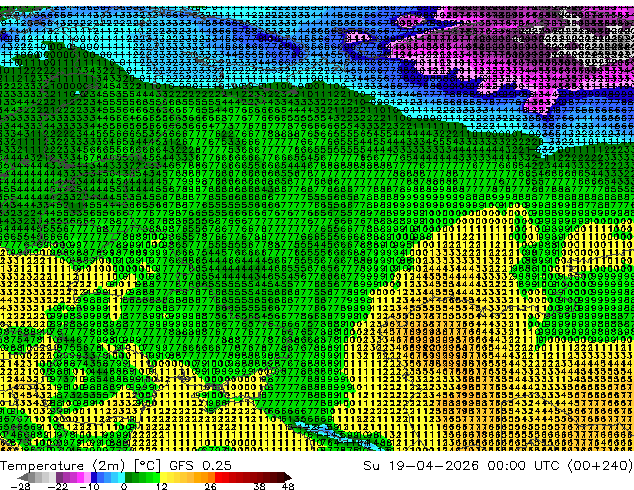Click the '38' legend value

260,486
